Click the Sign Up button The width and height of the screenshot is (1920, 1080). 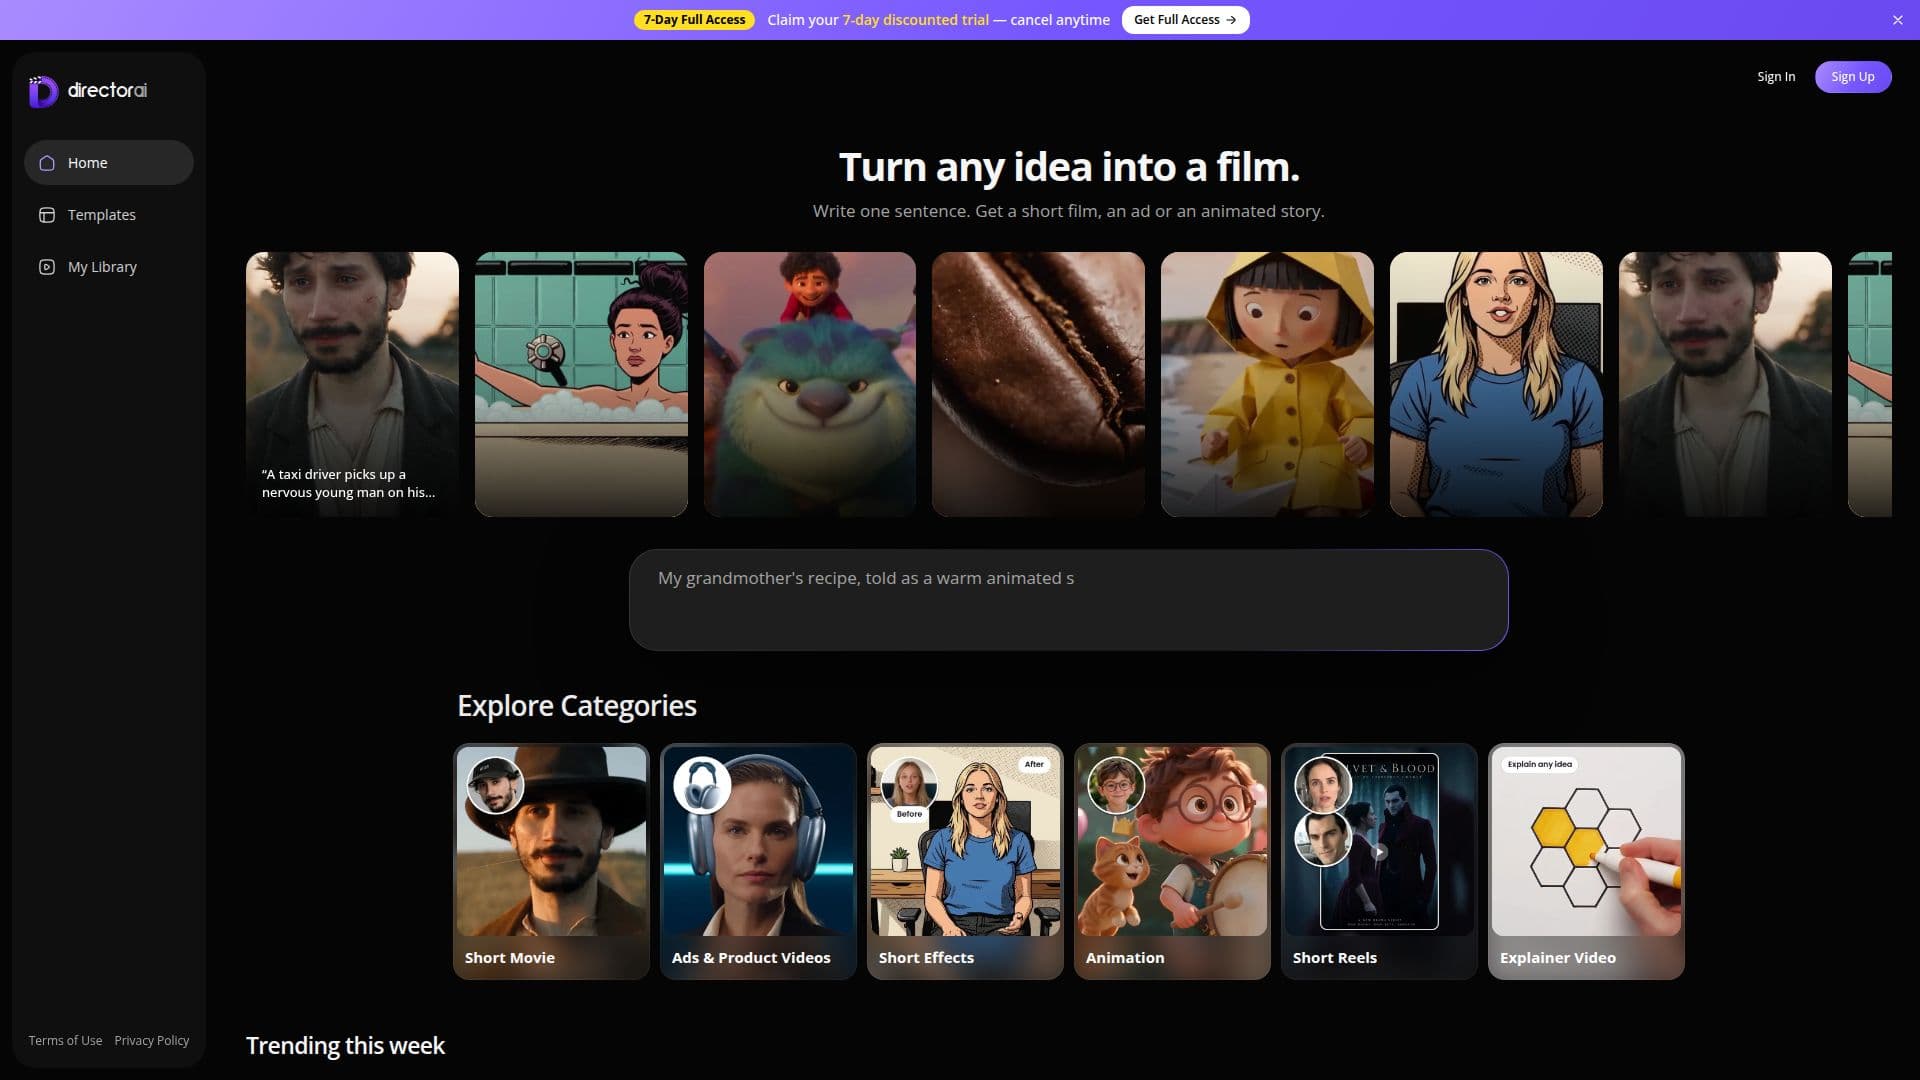[x=1853, y=77]
